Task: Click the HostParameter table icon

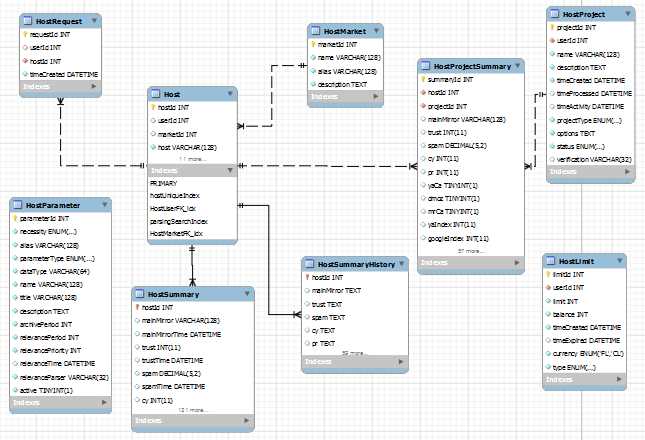Action: pos(18,204)
